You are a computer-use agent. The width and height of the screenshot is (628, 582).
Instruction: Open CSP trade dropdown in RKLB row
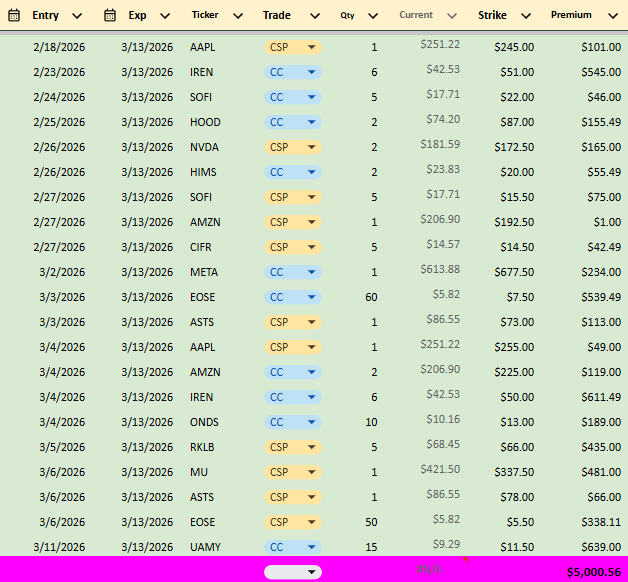click(x=293, y=447)
